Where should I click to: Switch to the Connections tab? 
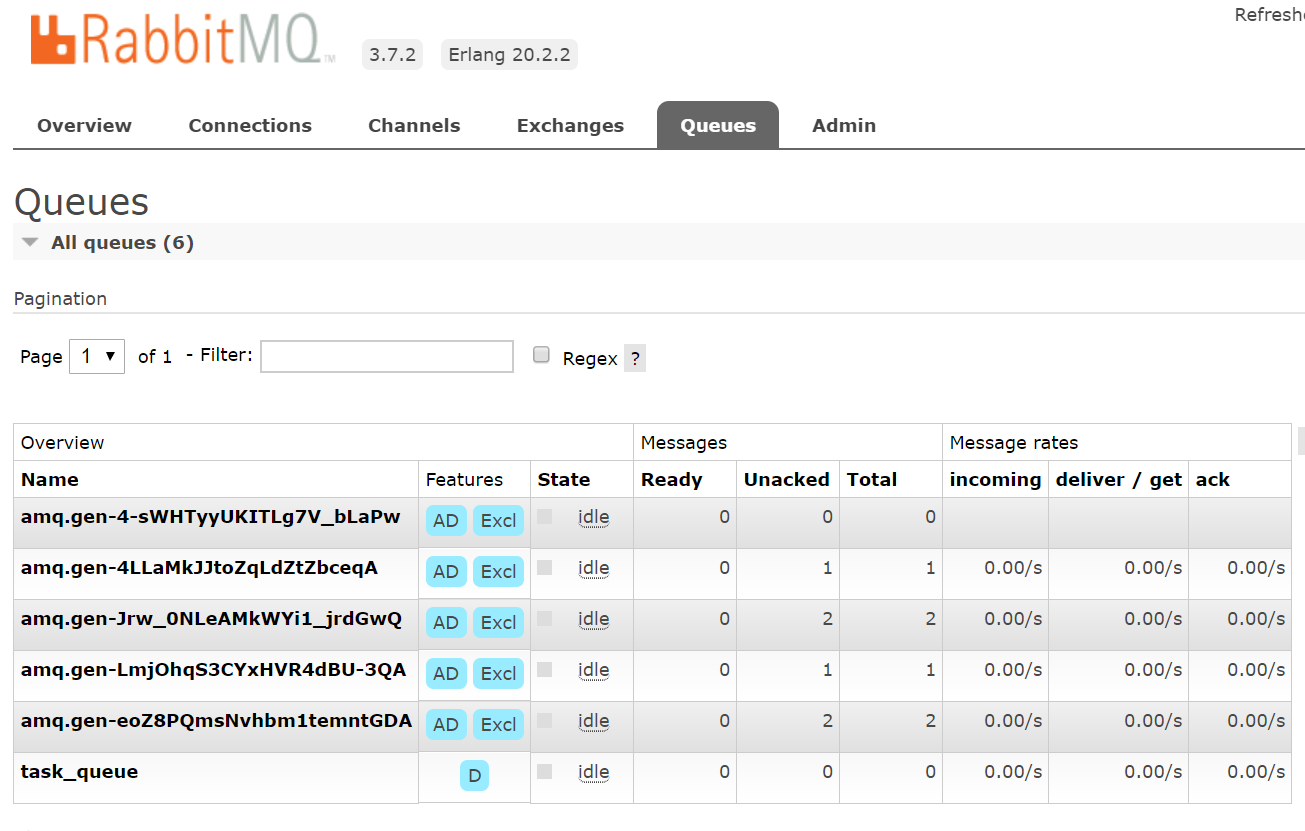(250, 125)
